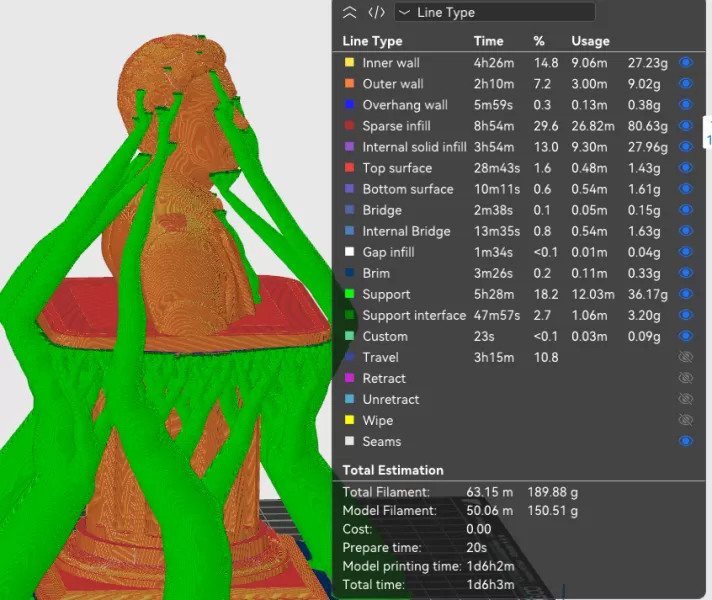Image resolution: width=712 pixels, height=600 pixels.
Task: Click the yellow Wipe color swatch
Action: (x=349, y=420)
